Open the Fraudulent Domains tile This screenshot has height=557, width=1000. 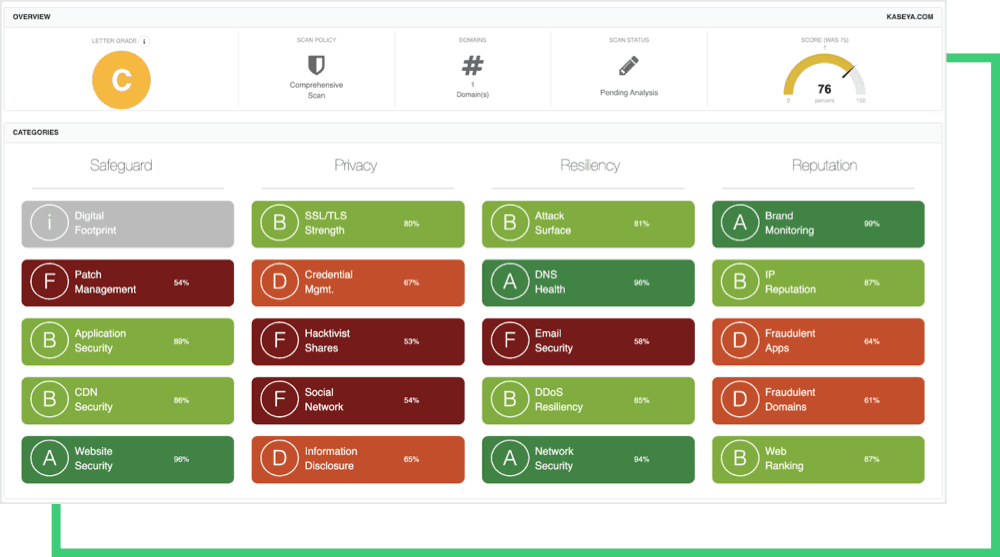[818, 400]
